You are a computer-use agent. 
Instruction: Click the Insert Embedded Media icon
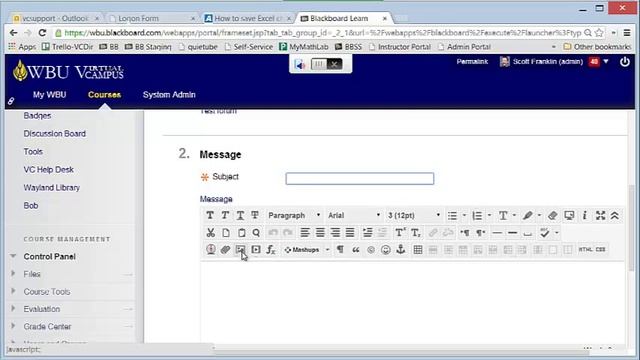[256, 249]
